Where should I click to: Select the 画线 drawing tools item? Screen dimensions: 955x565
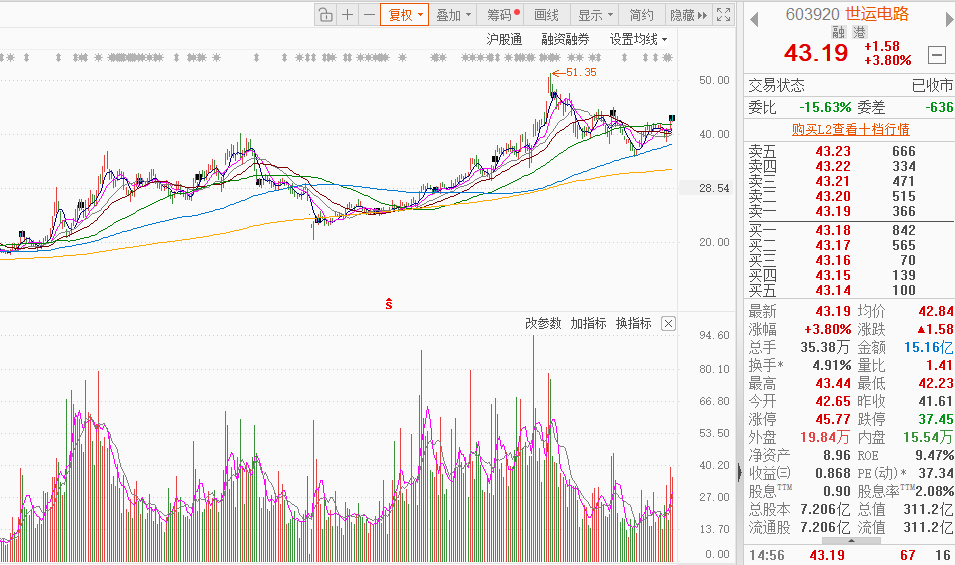click(546, 15)
